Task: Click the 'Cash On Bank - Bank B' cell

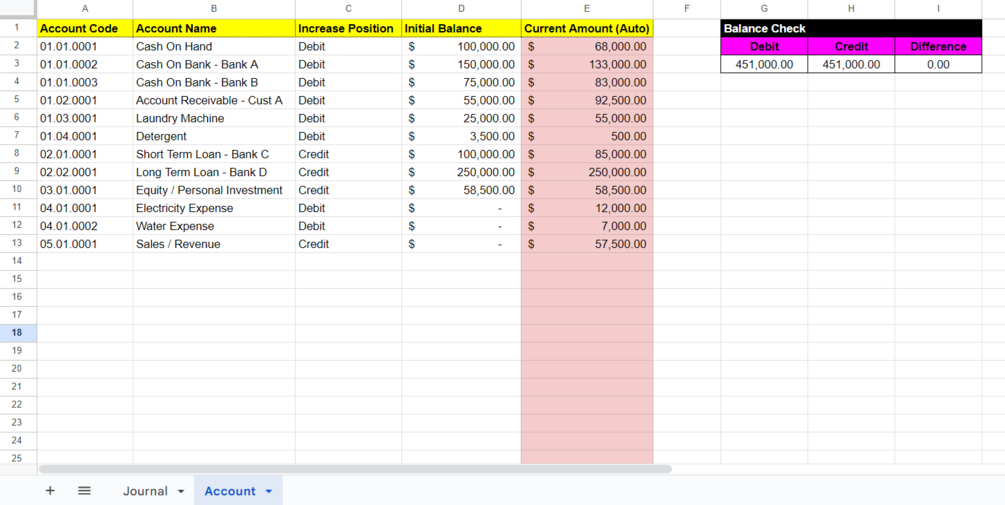Action: 214,83
